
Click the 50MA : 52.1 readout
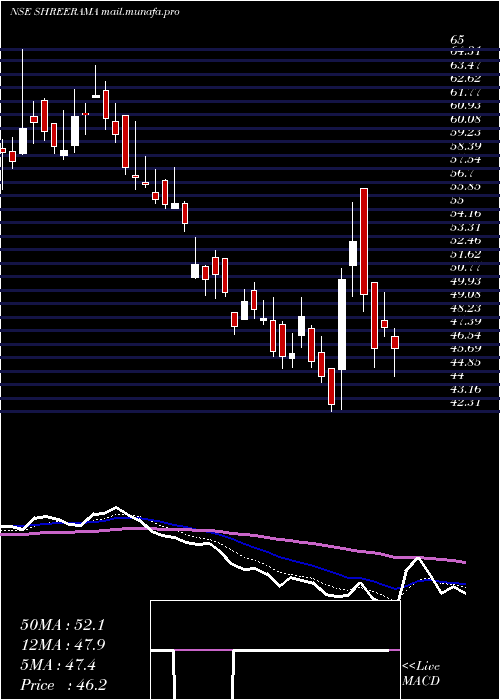[x=62, y=625]
